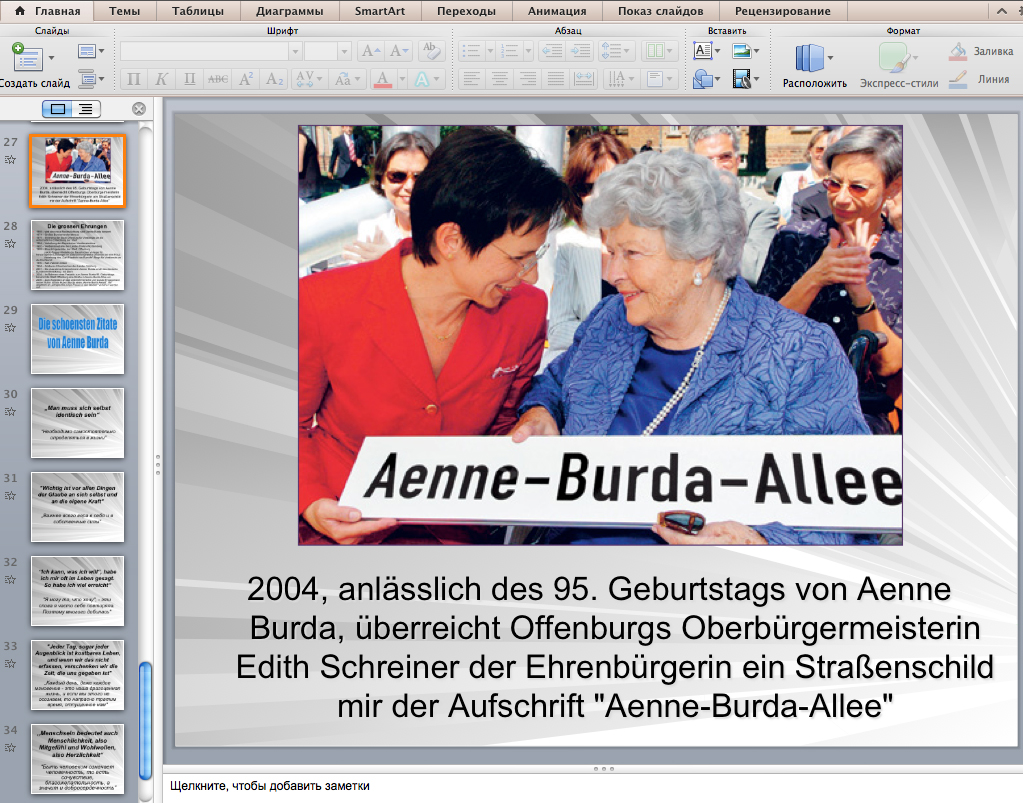
Task: Open the Диаграммы ribbon tab
Action: (290, 10)
